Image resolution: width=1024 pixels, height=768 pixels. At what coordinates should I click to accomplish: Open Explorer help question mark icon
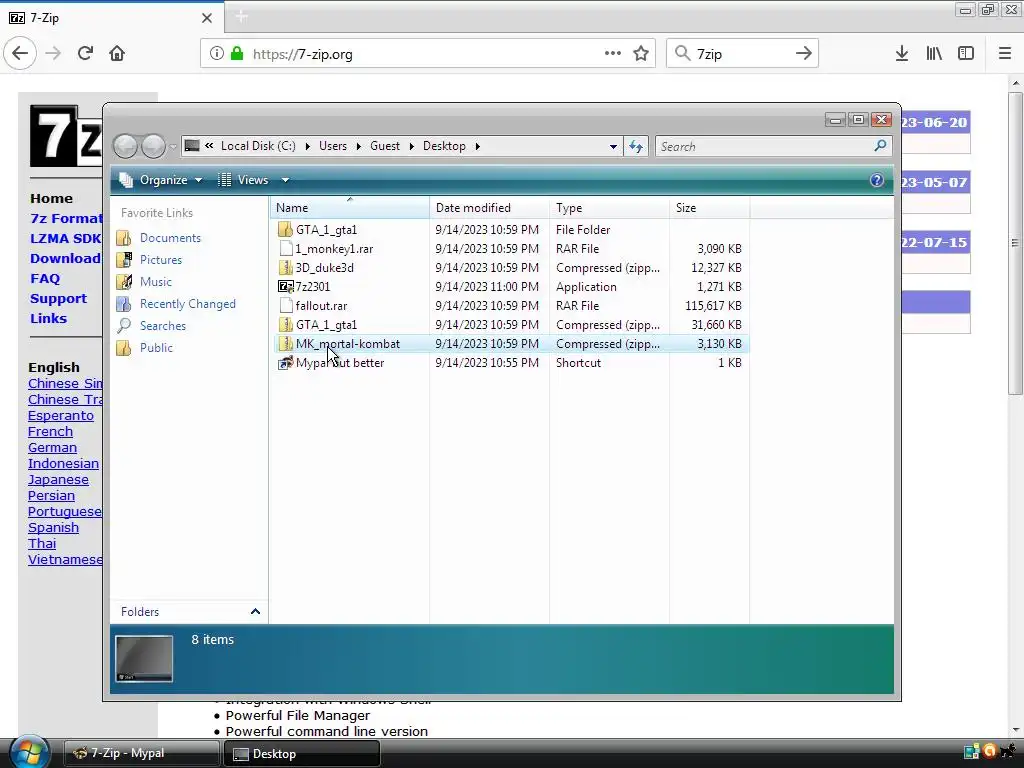click(876, 180)
